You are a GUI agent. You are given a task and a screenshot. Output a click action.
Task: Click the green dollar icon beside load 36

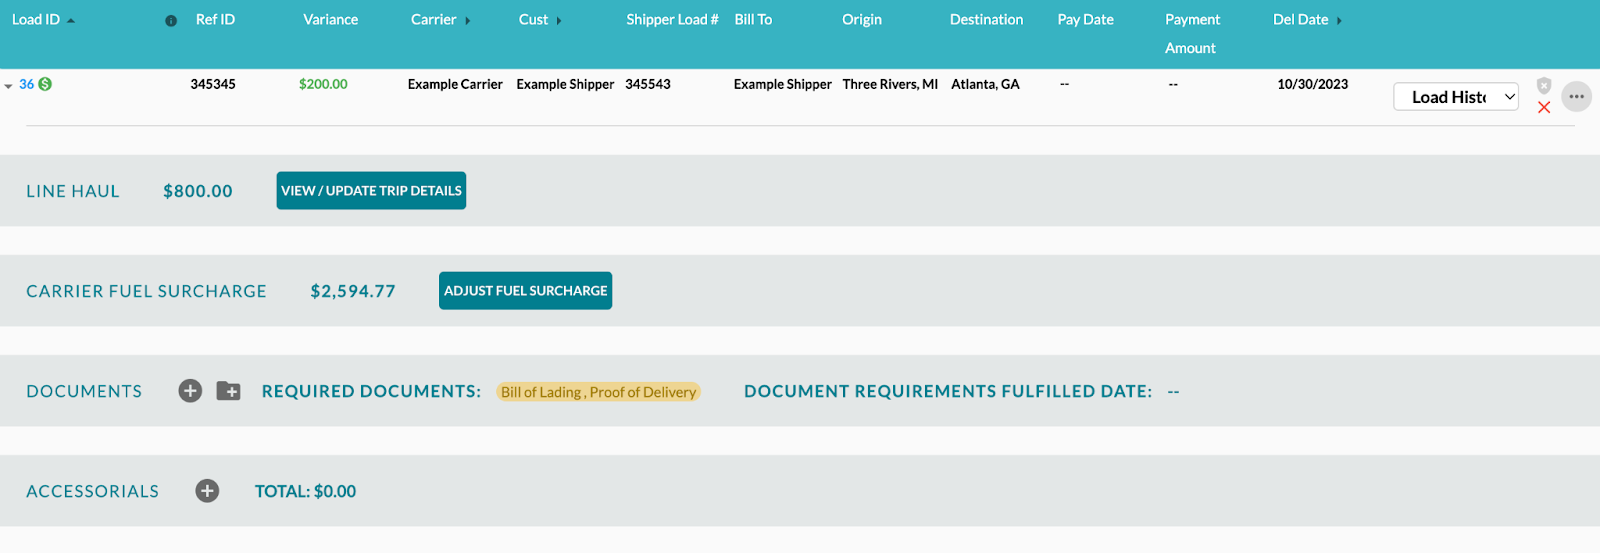click(45, 84)
